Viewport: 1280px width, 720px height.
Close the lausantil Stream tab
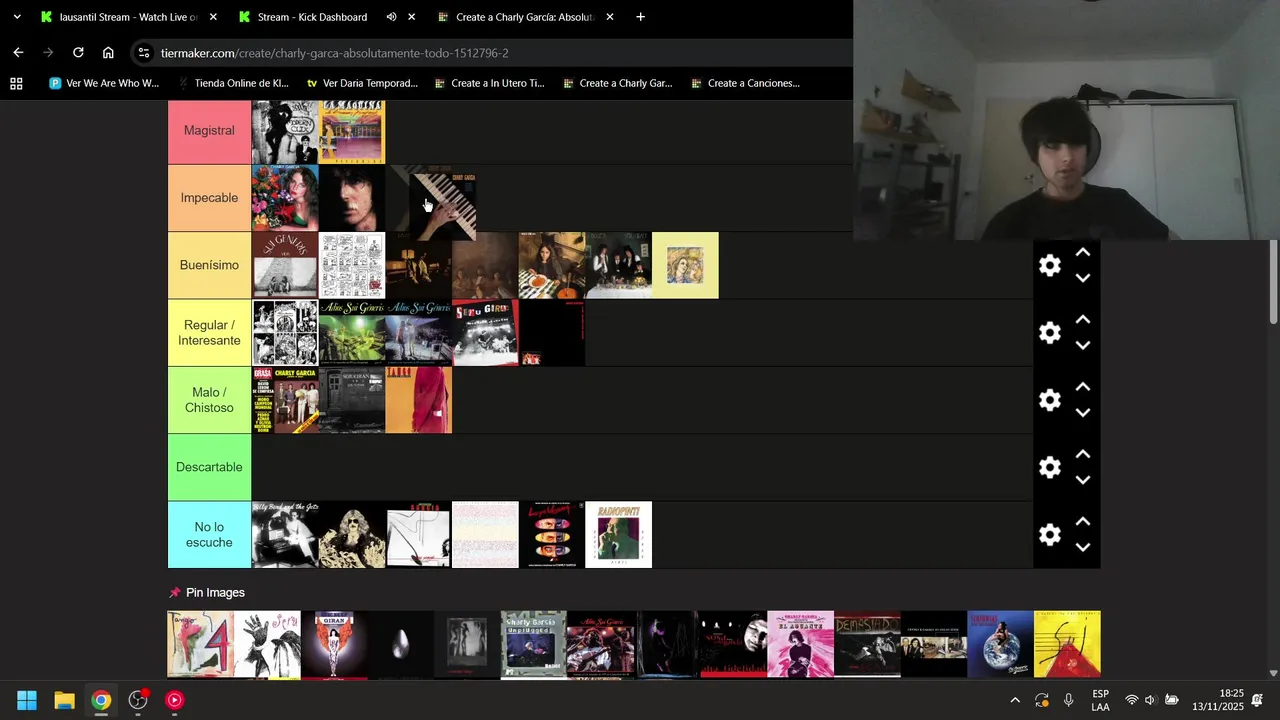coord(213,17)
